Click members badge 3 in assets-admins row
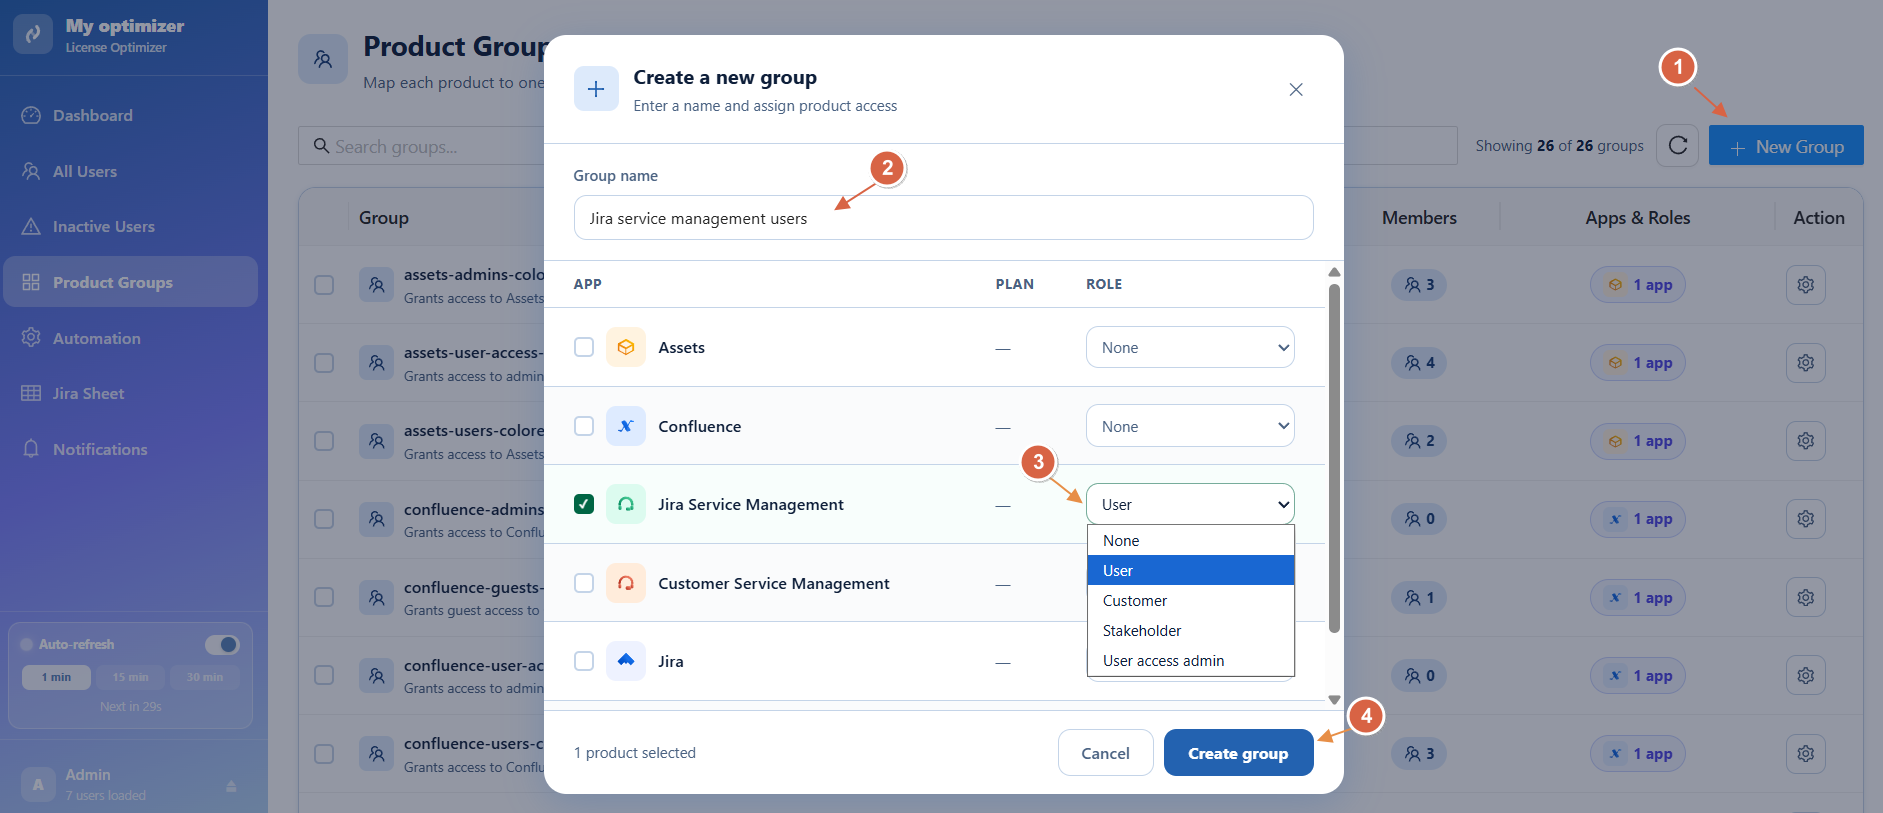The height and width of the screenshot is (813, 1883). tap(1419, 285)
